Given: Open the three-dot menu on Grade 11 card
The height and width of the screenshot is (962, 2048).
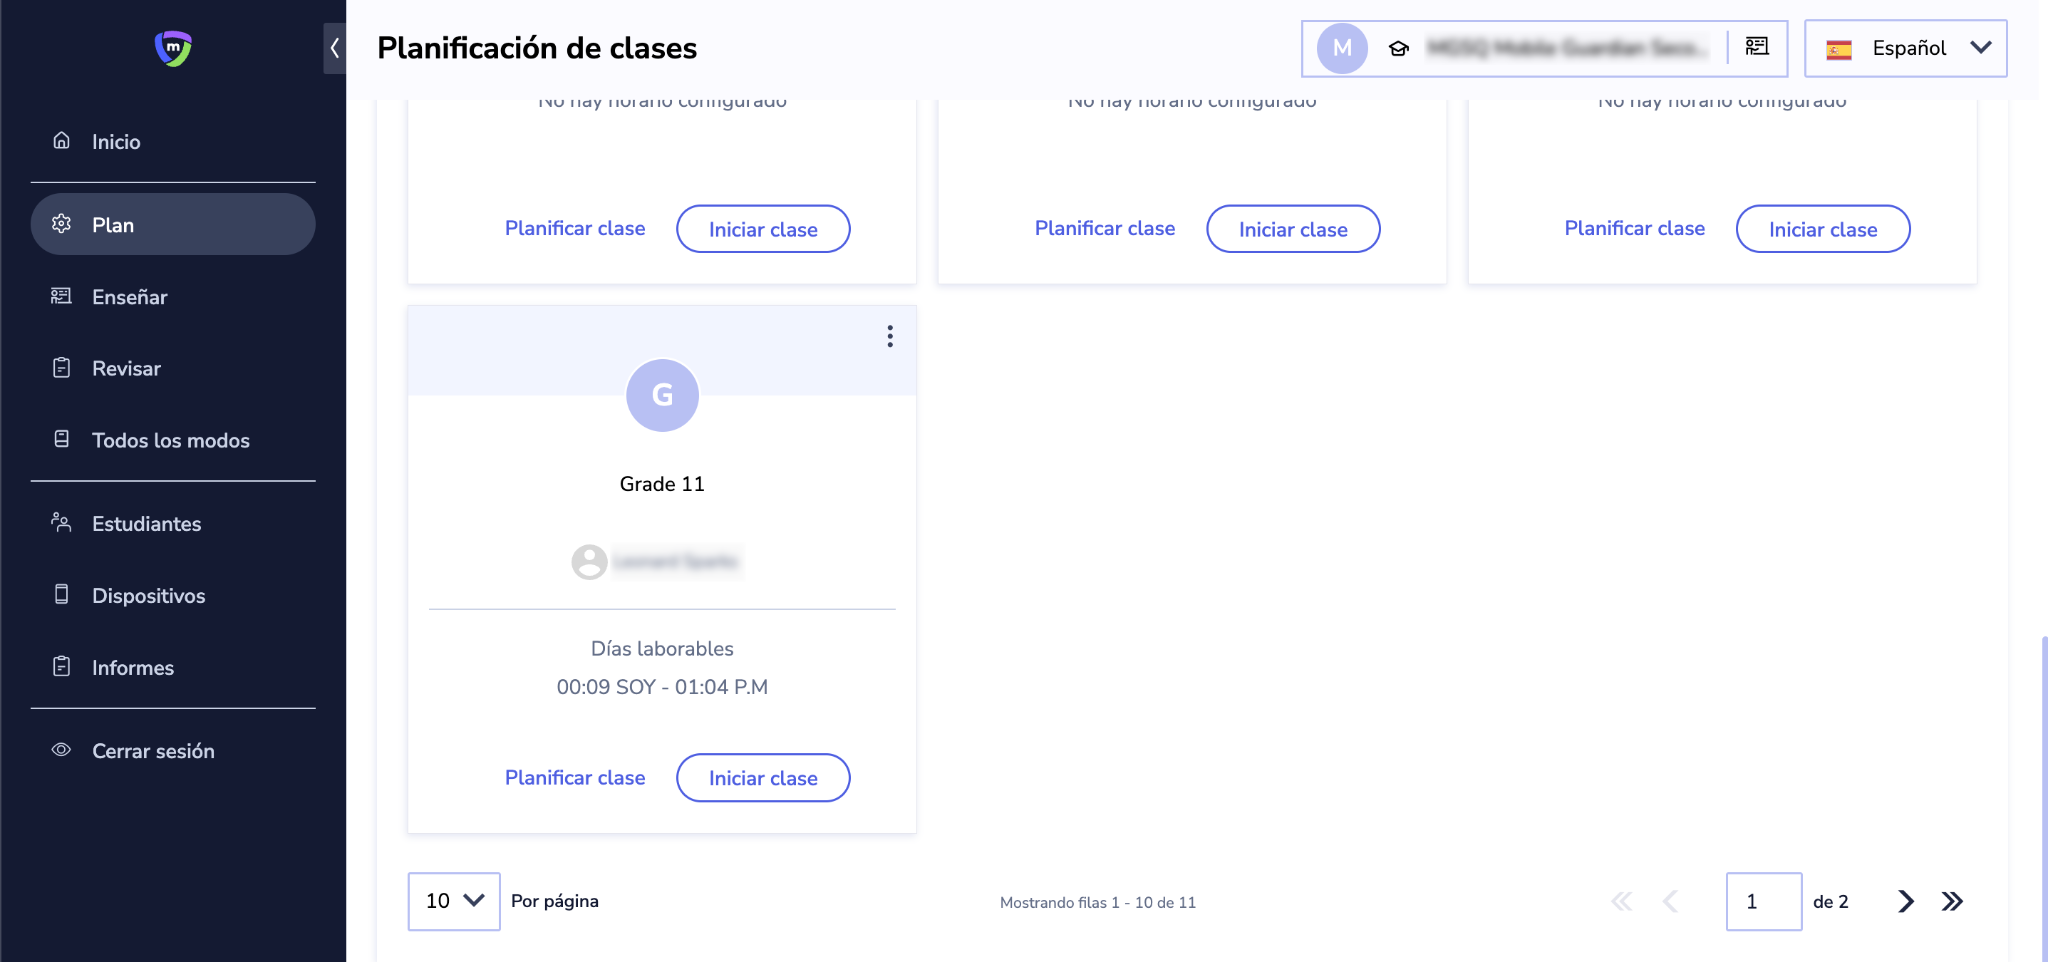Looking at the screenshot, I should pos(889,336).
